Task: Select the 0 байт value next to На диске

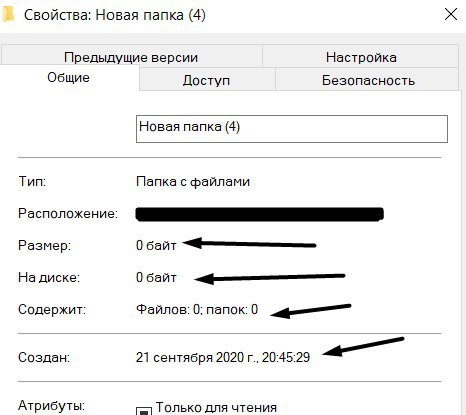Action: click(156, 277)
